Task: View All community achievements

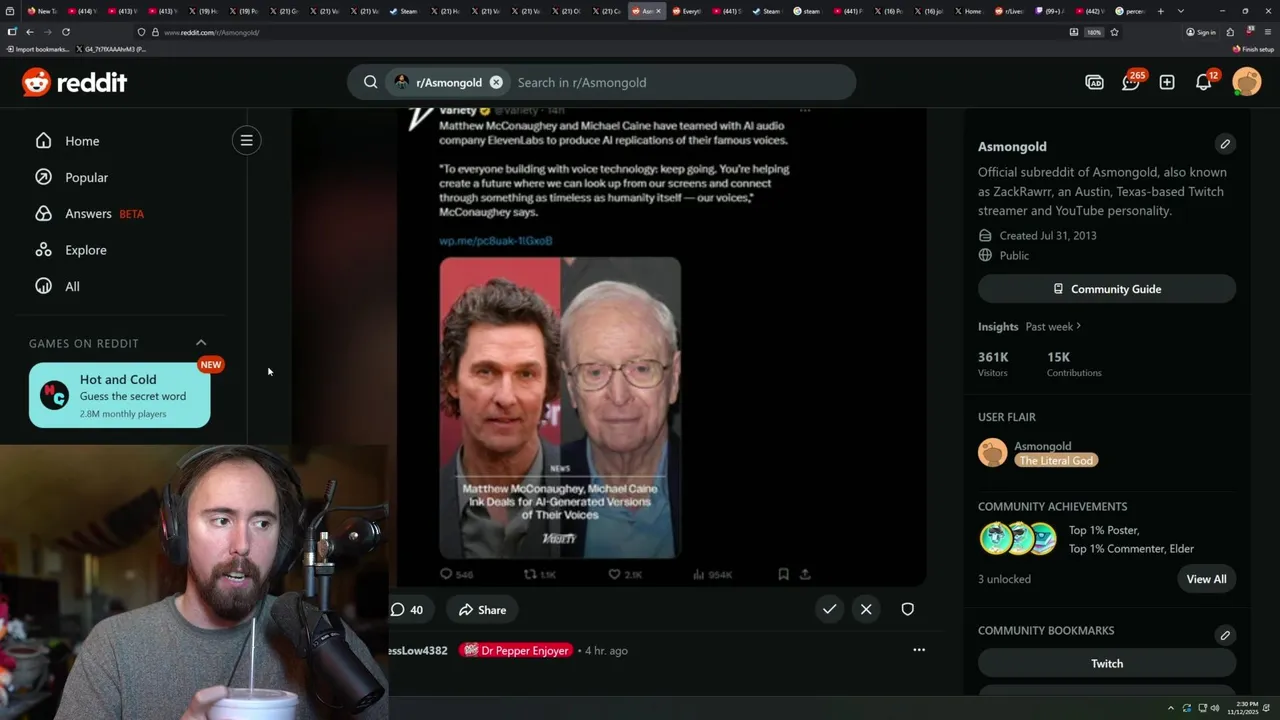Action: (1206, 579)
